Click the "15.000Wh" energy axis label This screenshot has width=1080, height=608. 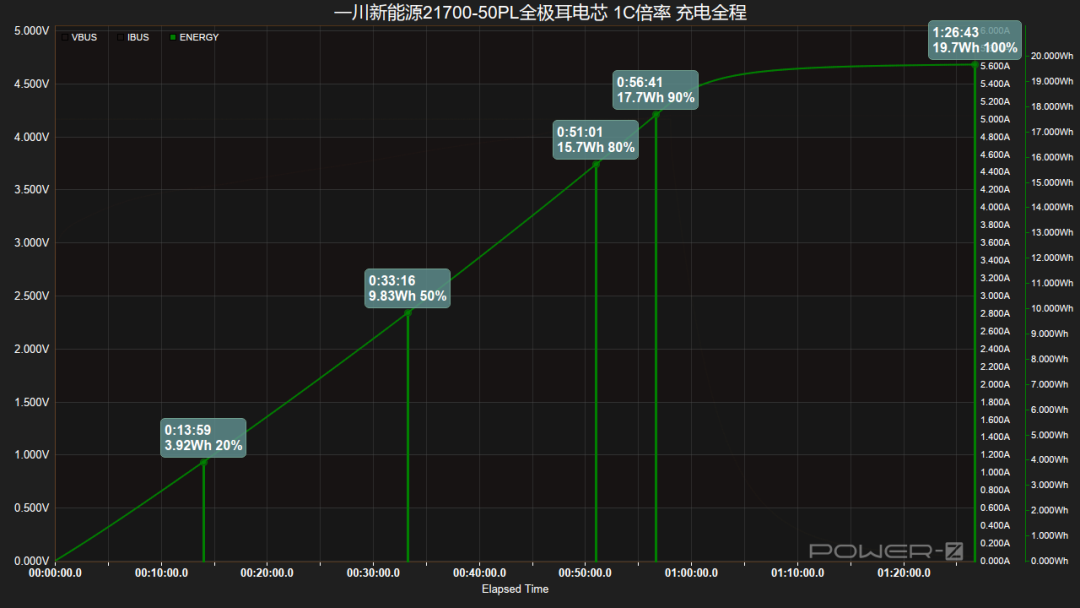[1052, 182]
